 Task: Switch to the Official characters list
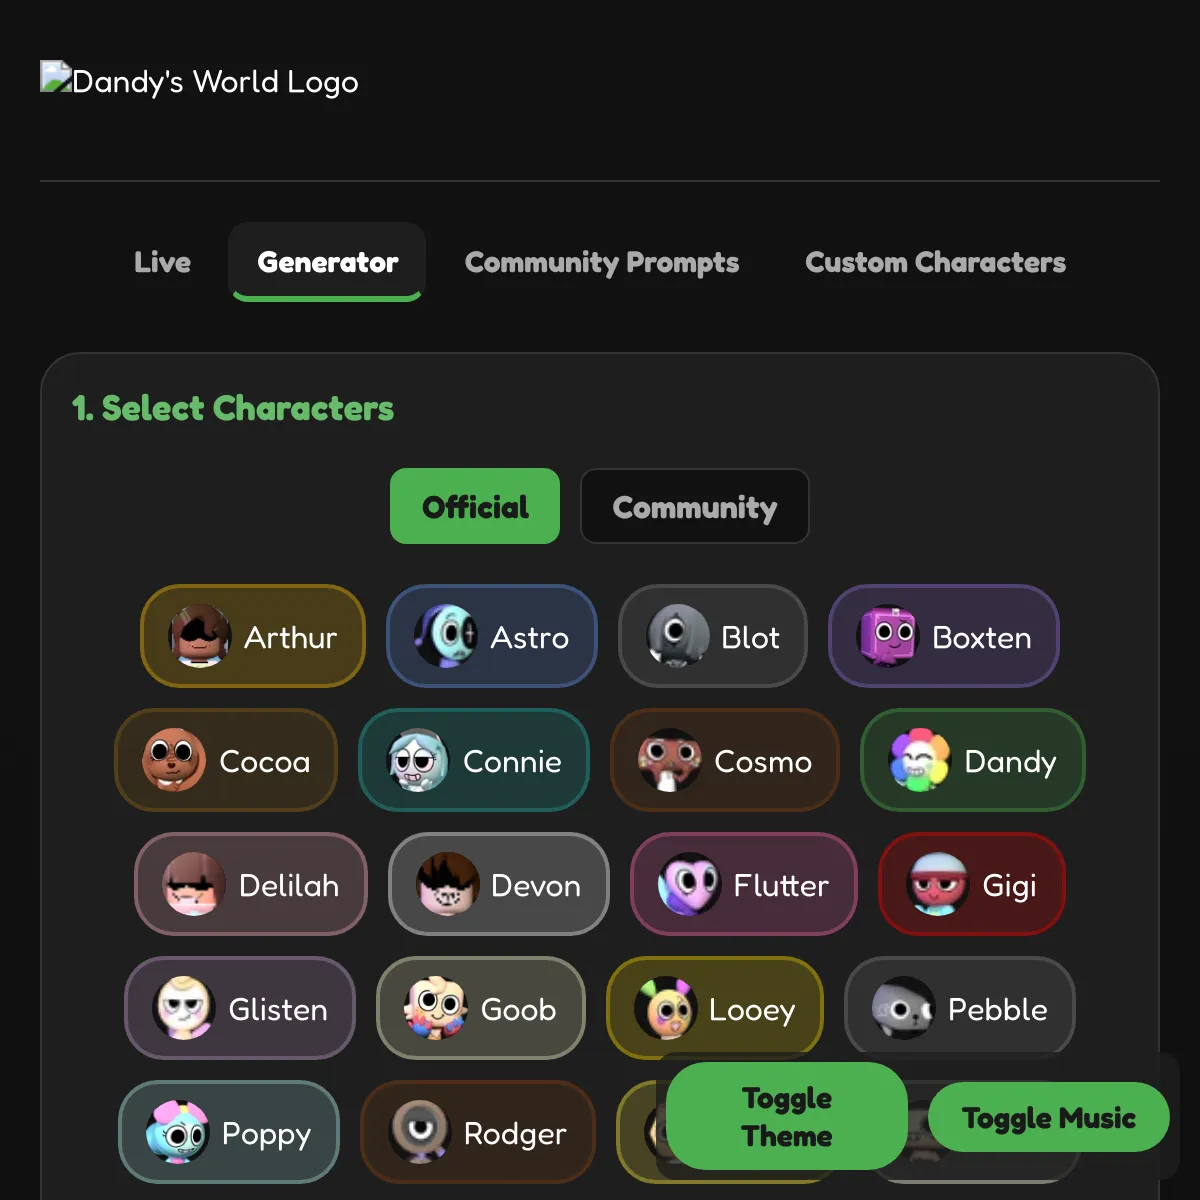[475, 506]
